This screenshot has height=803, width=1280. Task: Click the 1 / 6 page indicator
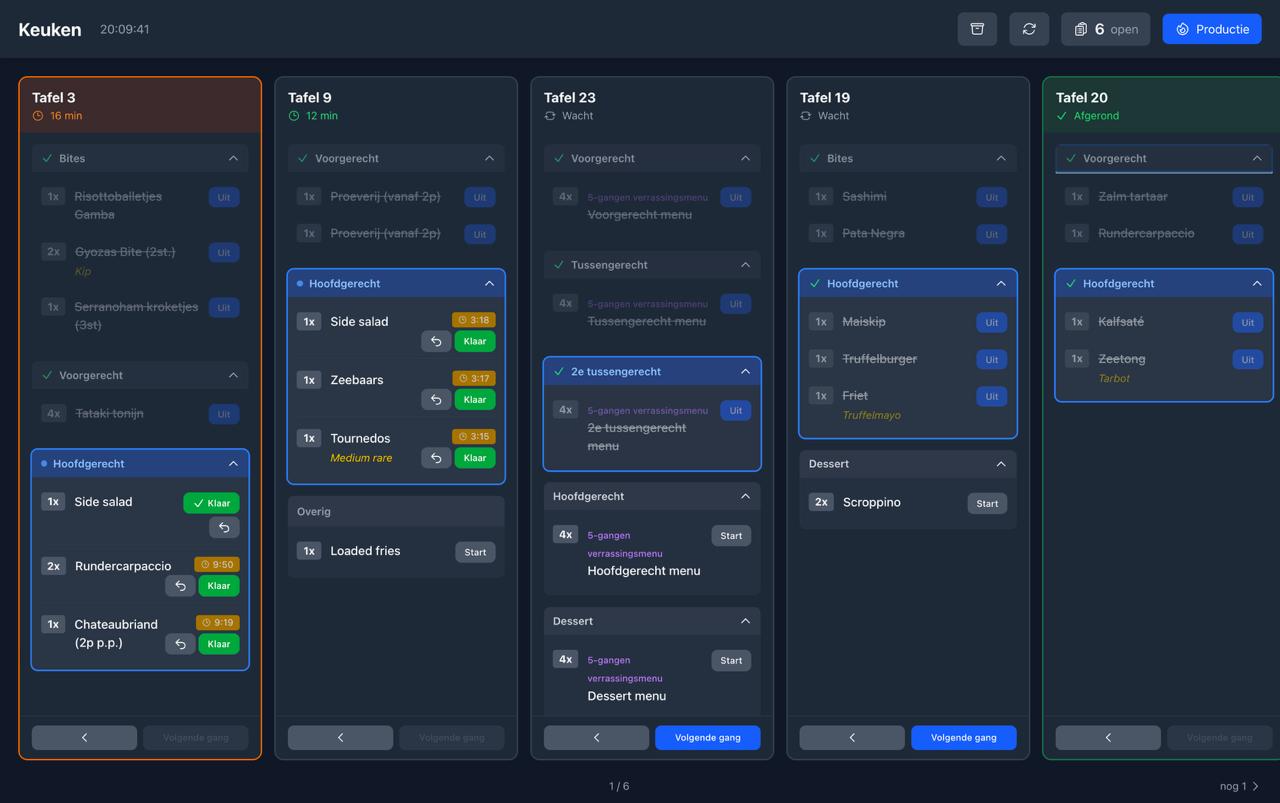619,786
